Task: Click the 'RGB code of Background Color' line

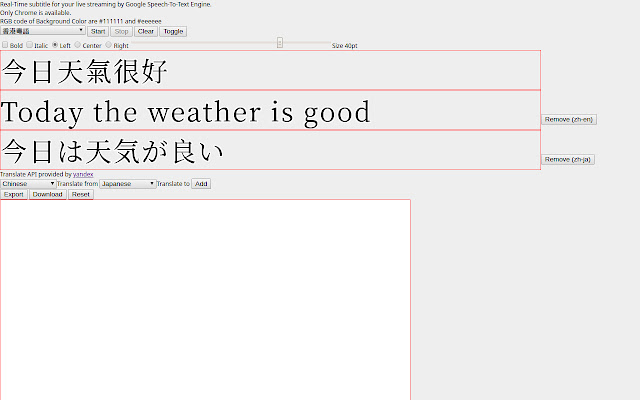Action: point(81,21)
